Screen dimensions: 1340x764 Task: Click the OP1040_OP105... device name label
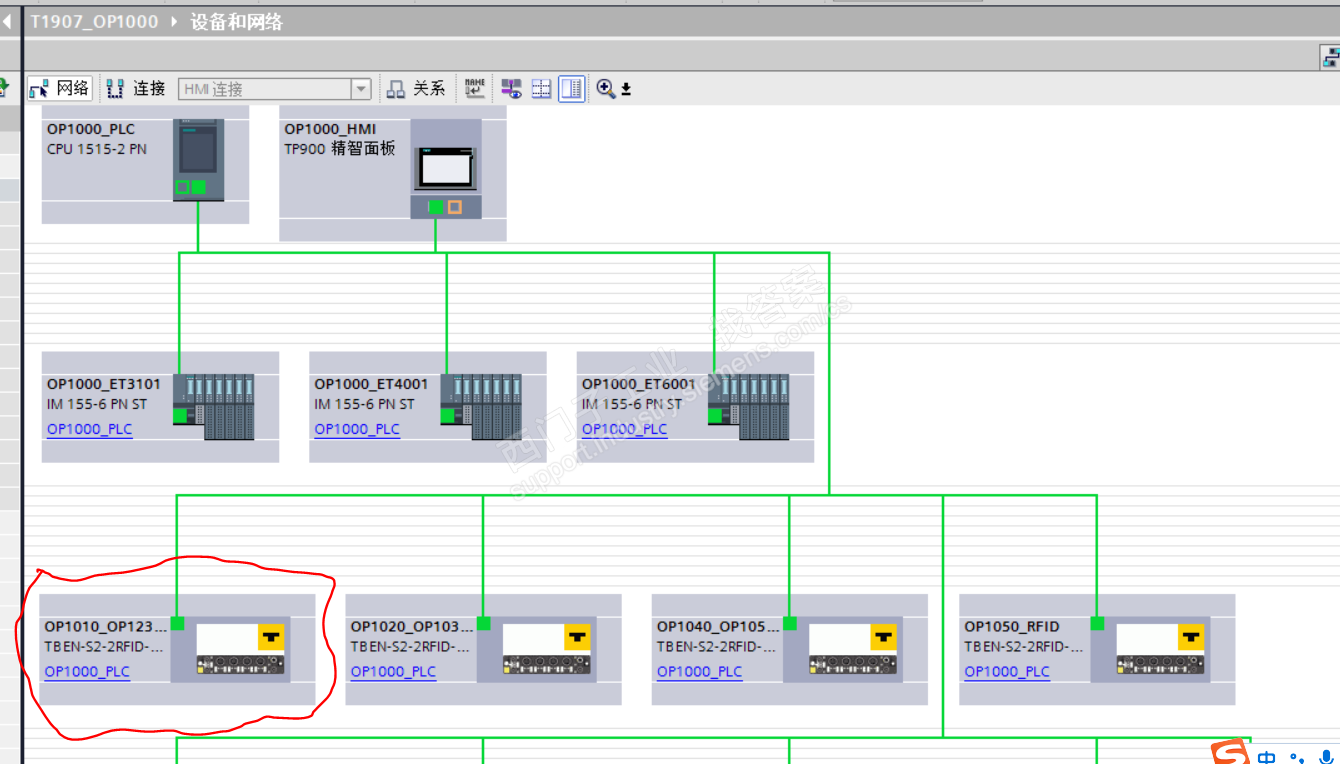[717, 627]
